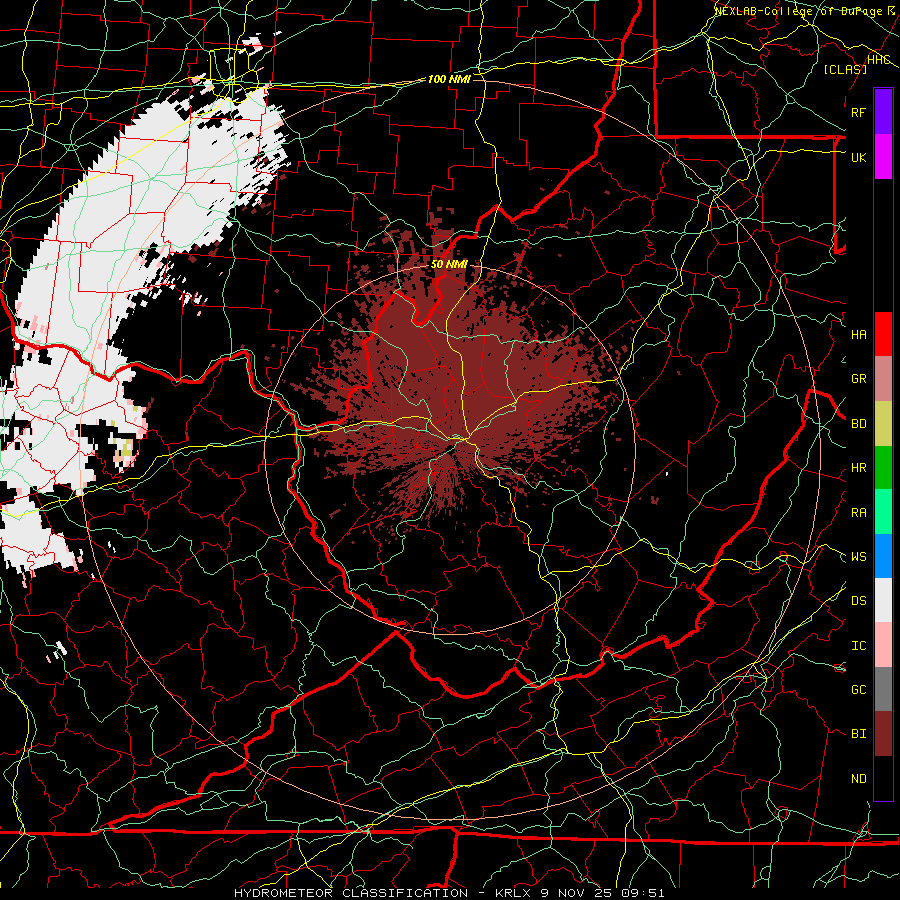This screenshot has height=900, width=900.
Task: Click the DS legend label
Action: [x=858, y=600]
